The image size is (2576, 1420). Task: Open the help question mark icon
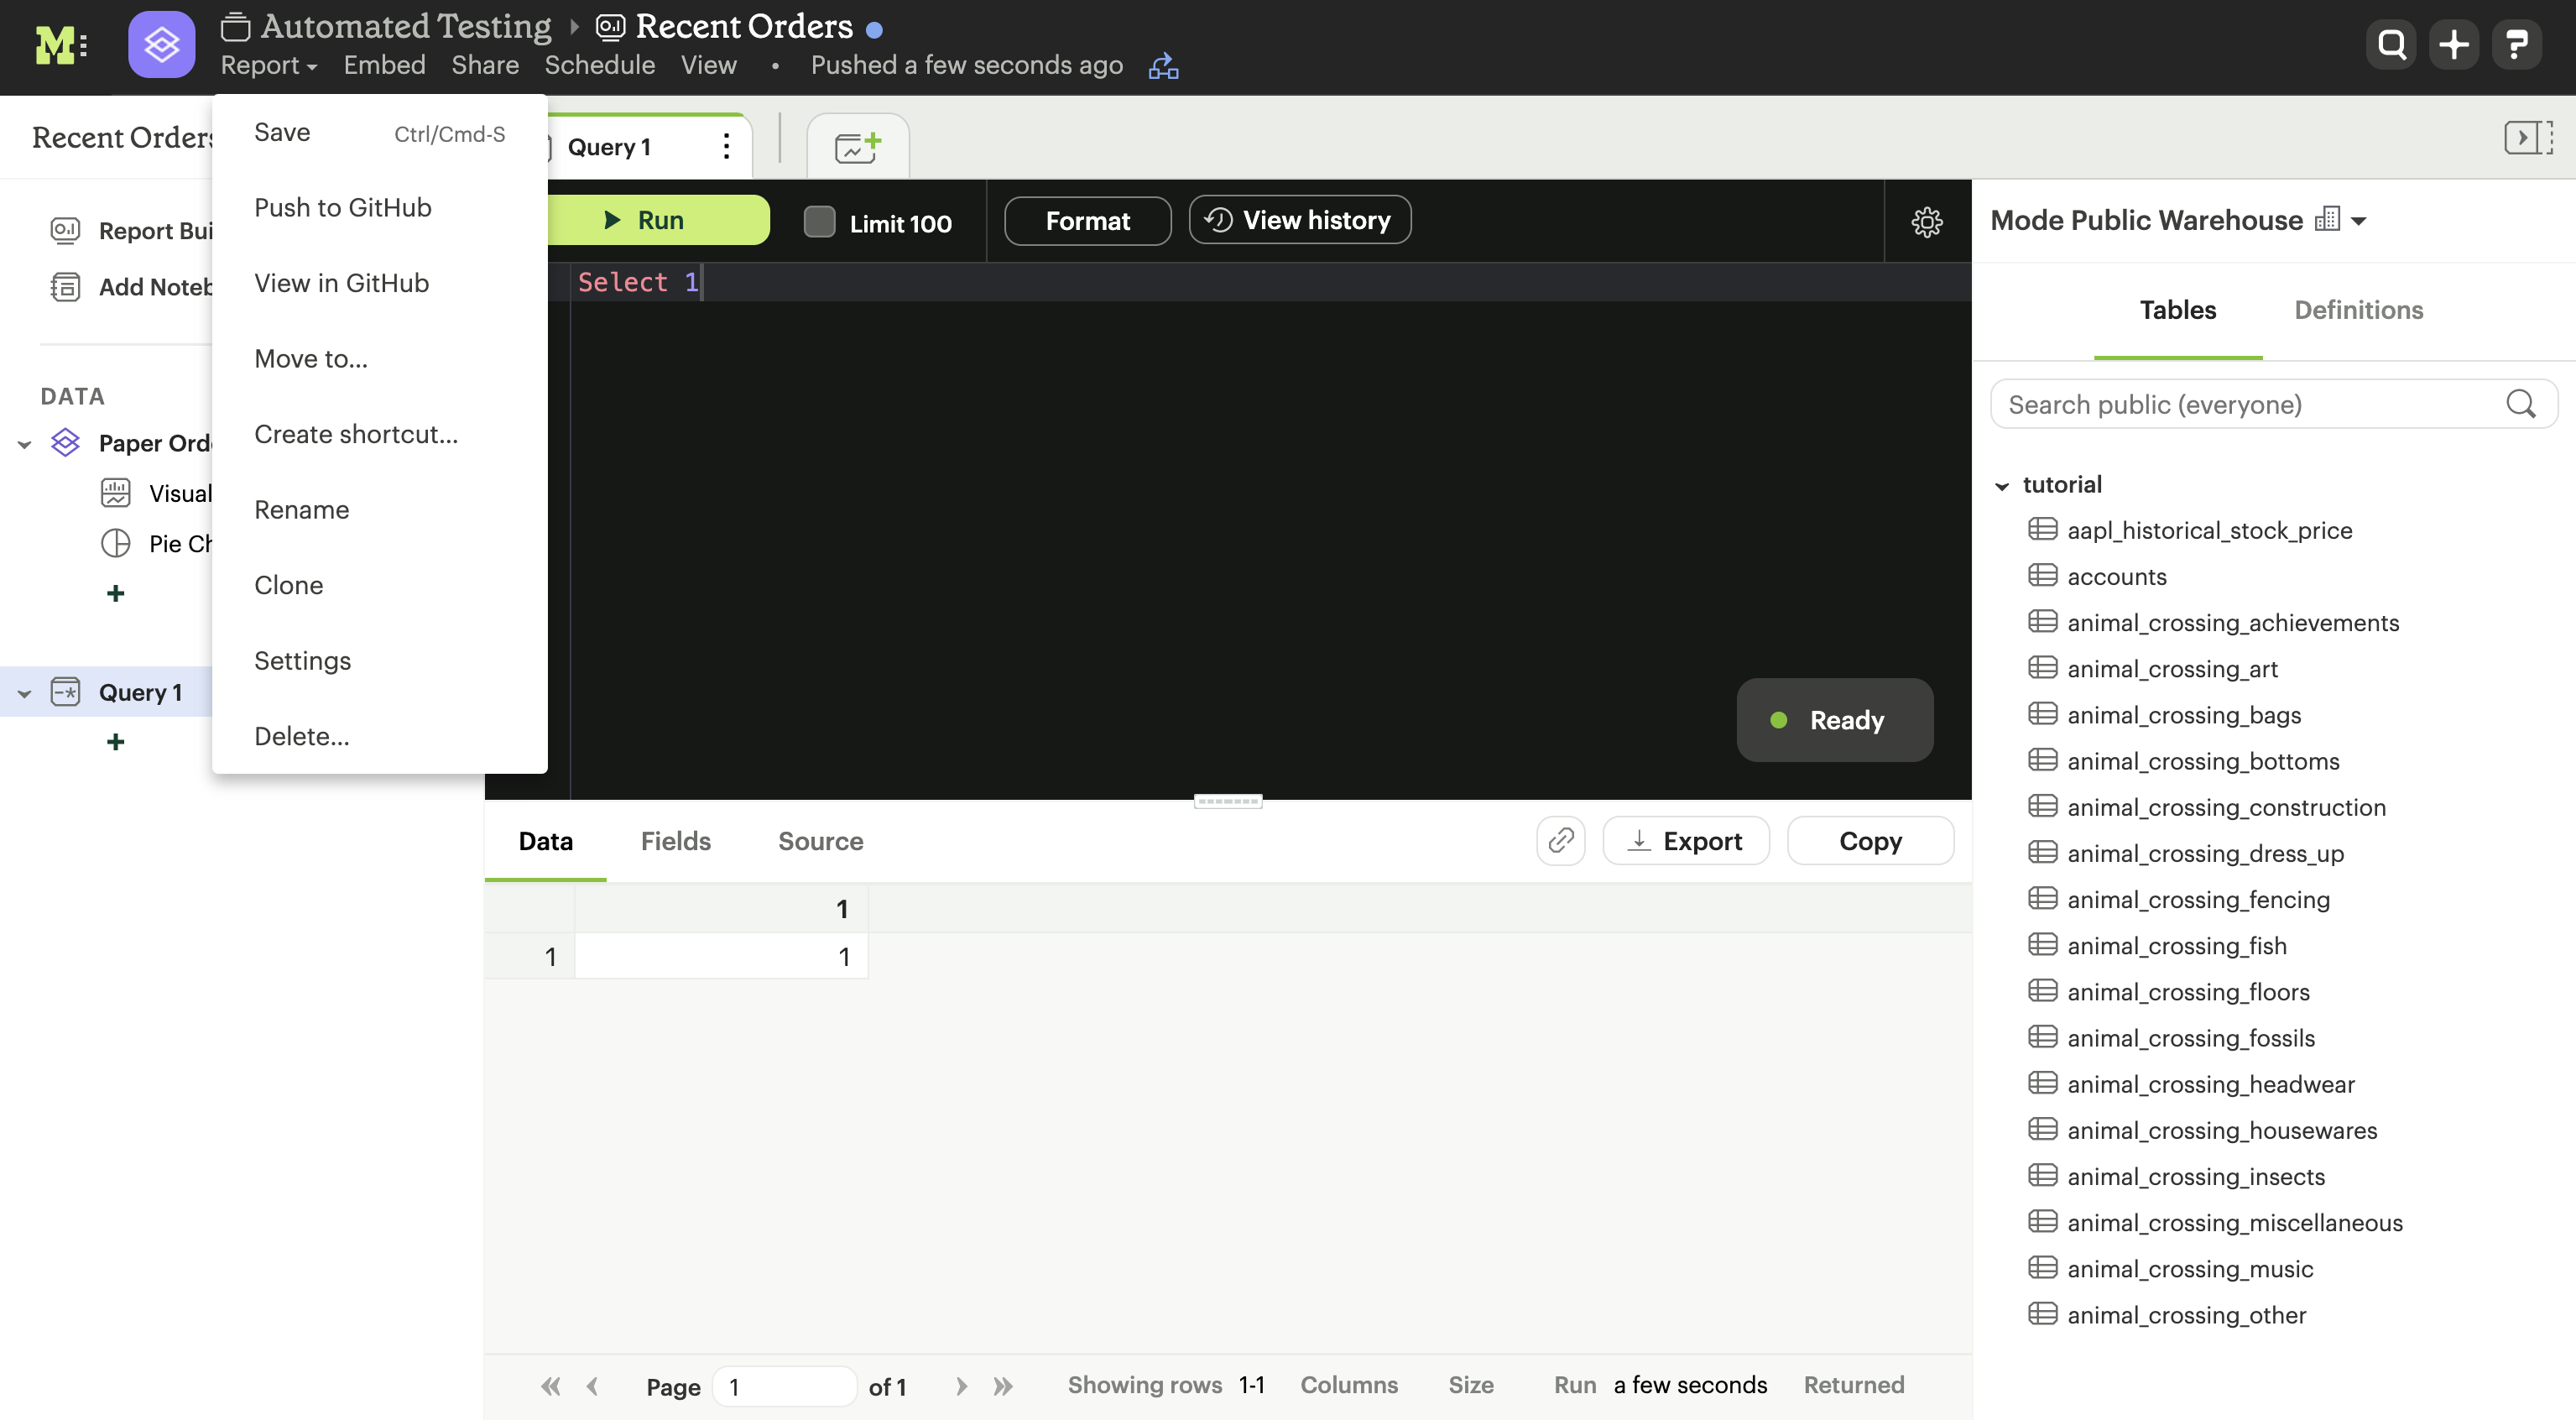click(x=2516, y=45)
